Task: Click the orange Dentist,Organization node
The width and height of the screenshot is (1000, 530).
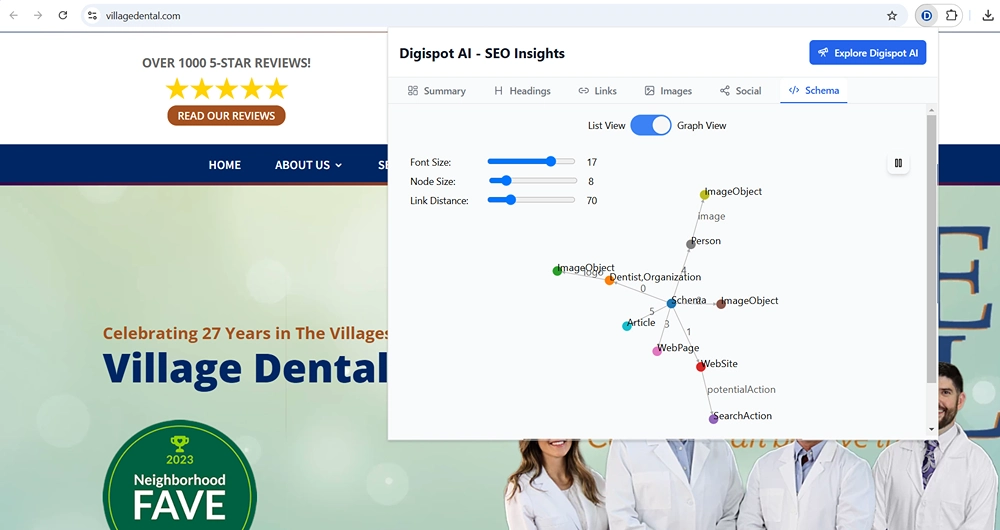Action: point(609,280)
